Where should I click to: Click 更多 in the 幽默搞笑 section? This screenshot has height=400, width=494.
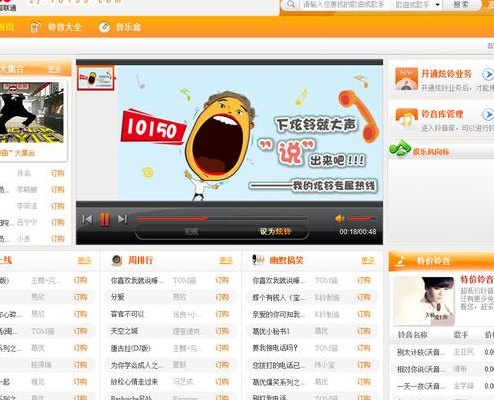click(368, 260)
